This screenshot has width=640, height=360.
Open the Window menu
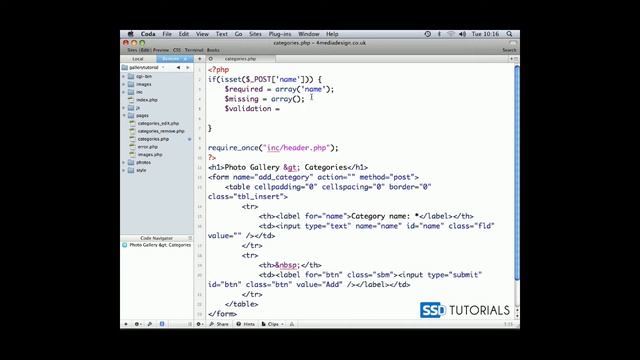(308, 34)
